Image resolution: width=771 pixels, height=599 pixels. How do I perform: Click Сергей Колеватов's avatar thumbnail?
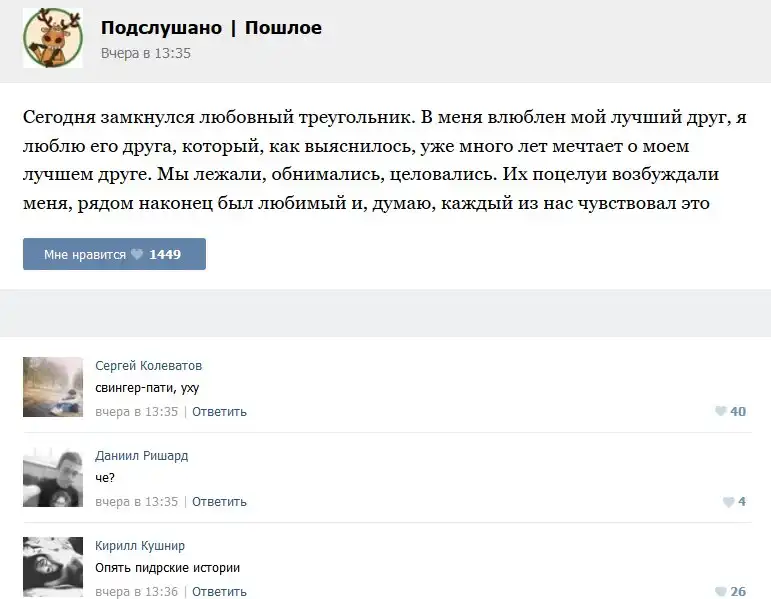click(x=52, y=386)
